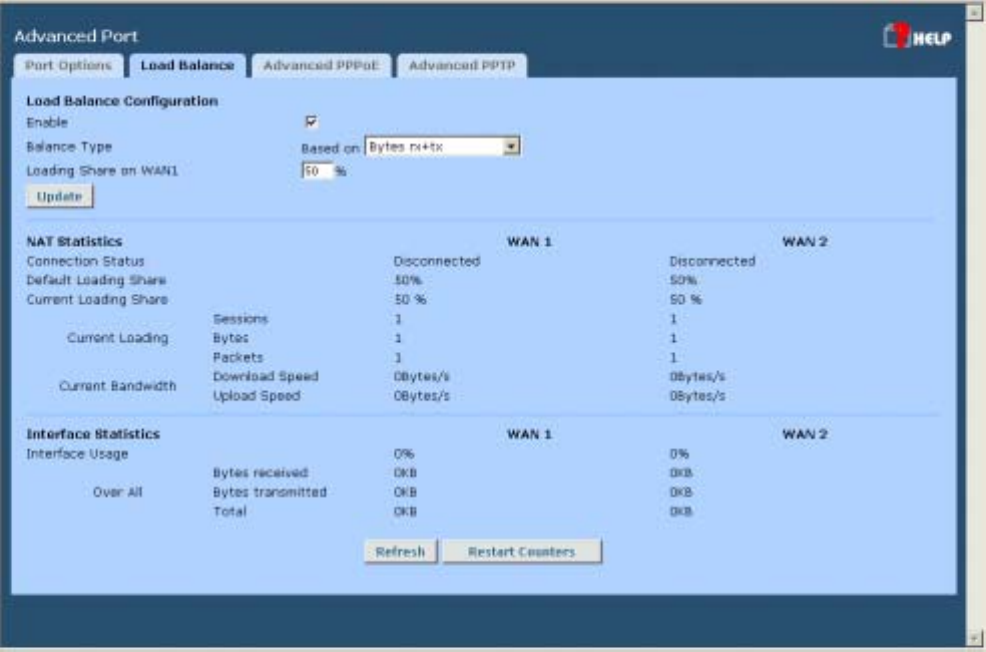Click the Connection Status label

(x=86, y=261)
